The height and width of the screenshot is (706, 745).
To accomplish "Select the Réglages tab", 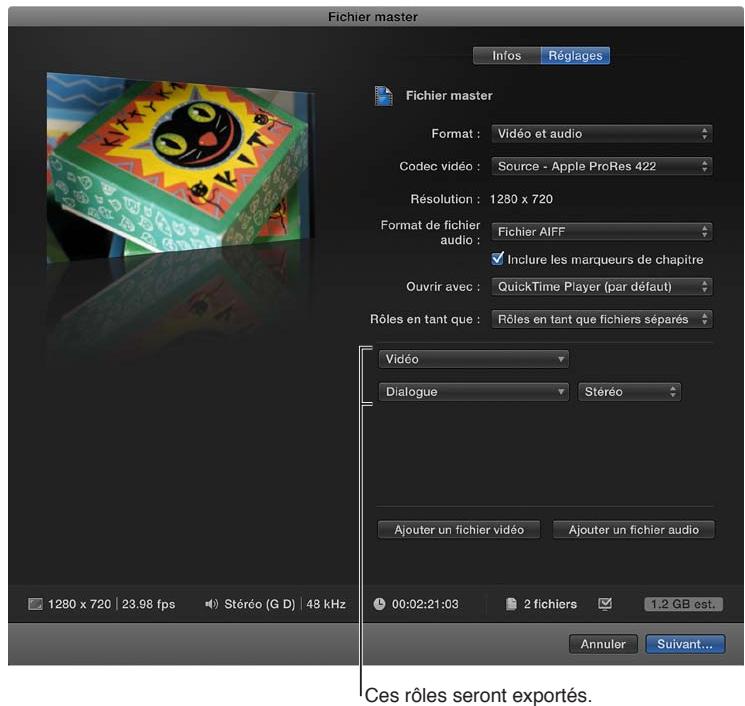I will point(575,56).
